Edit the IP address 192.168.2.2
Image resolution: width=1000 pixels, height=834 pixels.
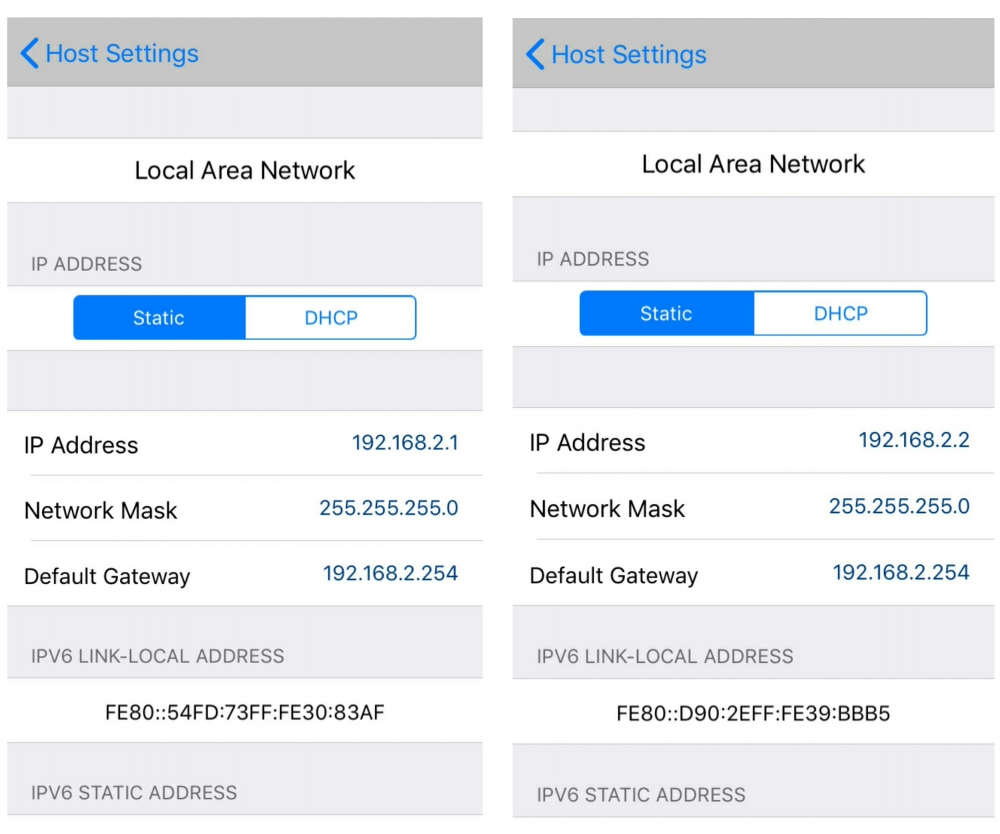point(914,440)
